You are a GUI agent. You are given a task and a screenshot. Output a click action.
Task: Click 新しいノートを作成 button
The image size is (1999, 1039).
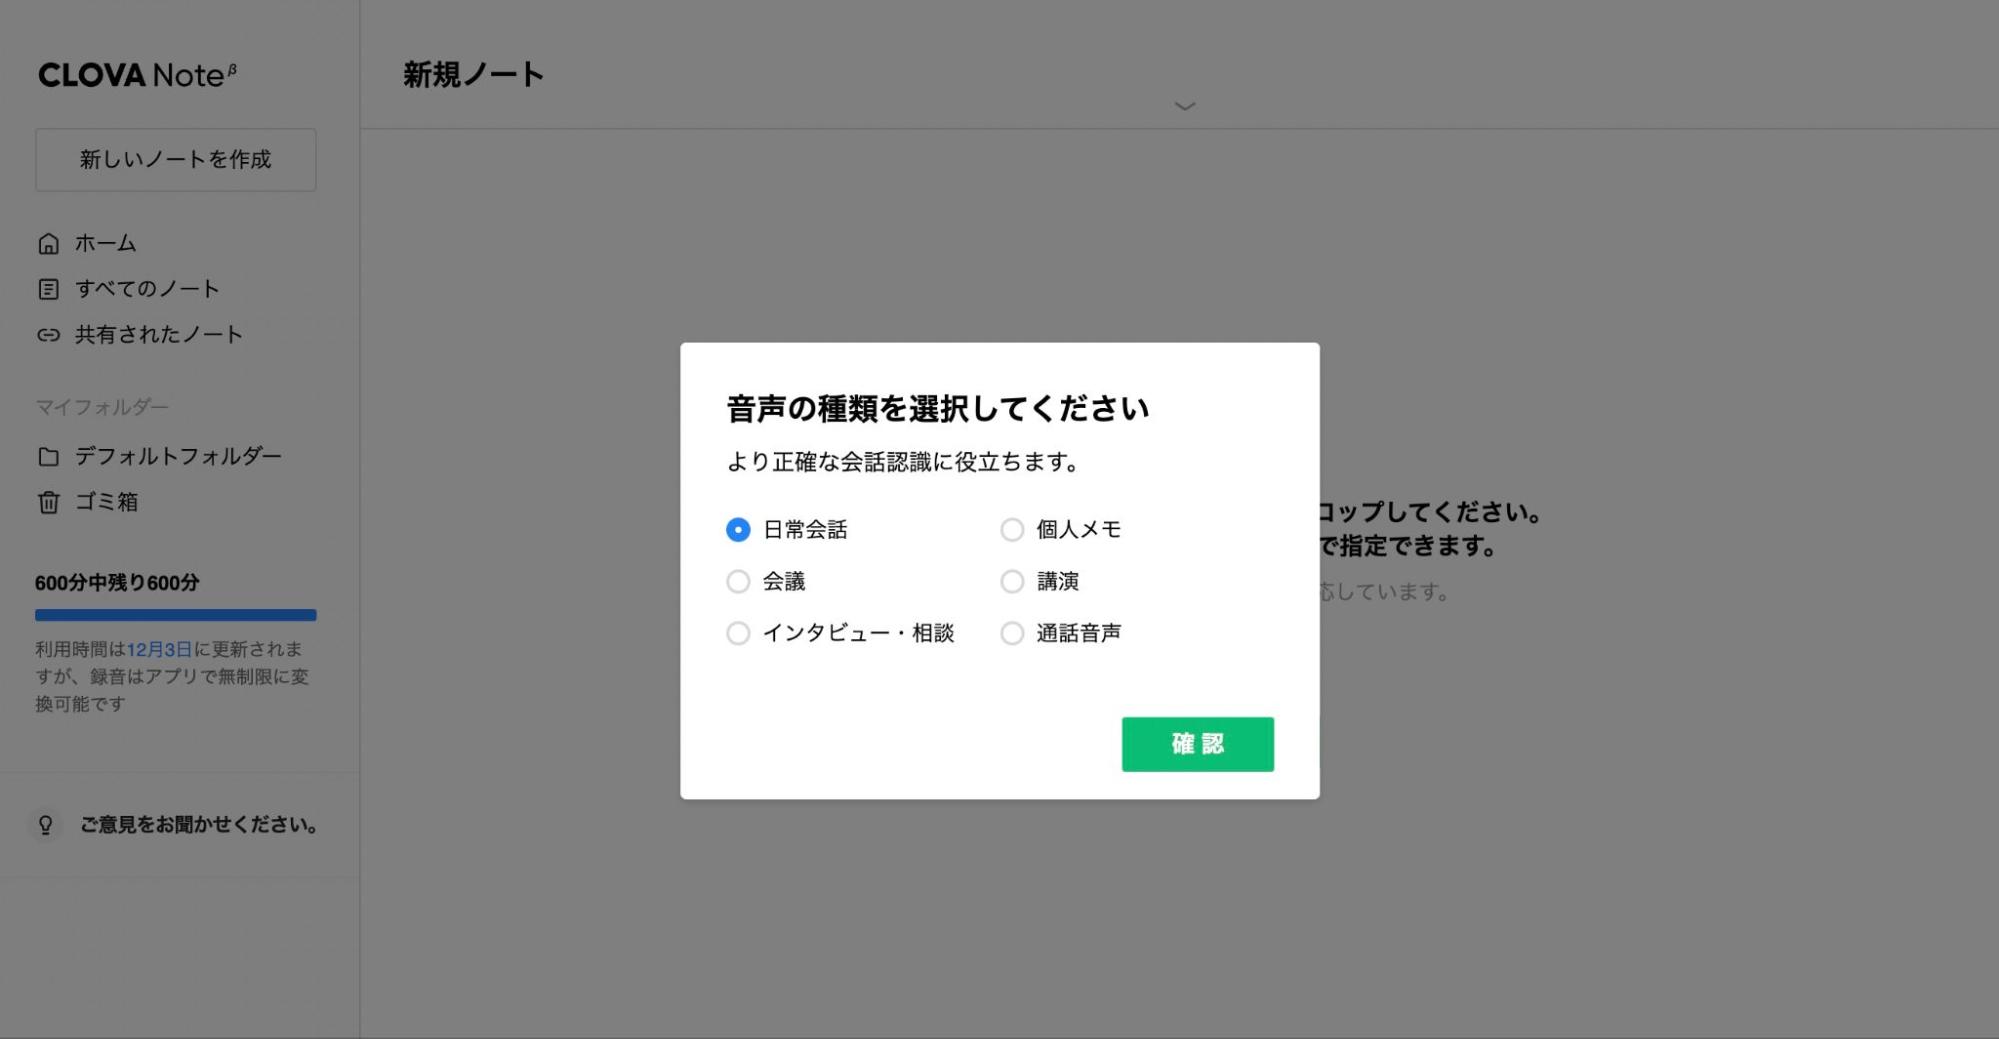[x=176, y=160]
